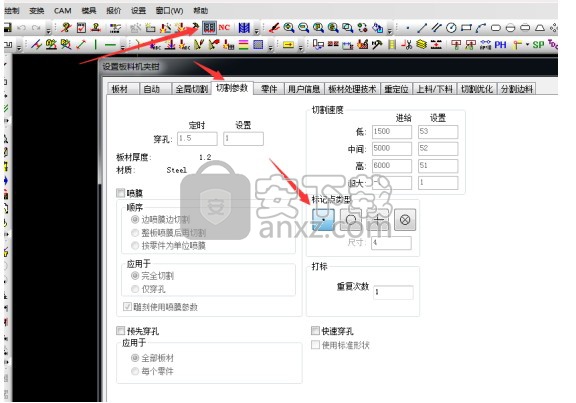Enable the 喷膜 checkbox
This screenshot has width=576, height=403.
[x=120, y=192]
